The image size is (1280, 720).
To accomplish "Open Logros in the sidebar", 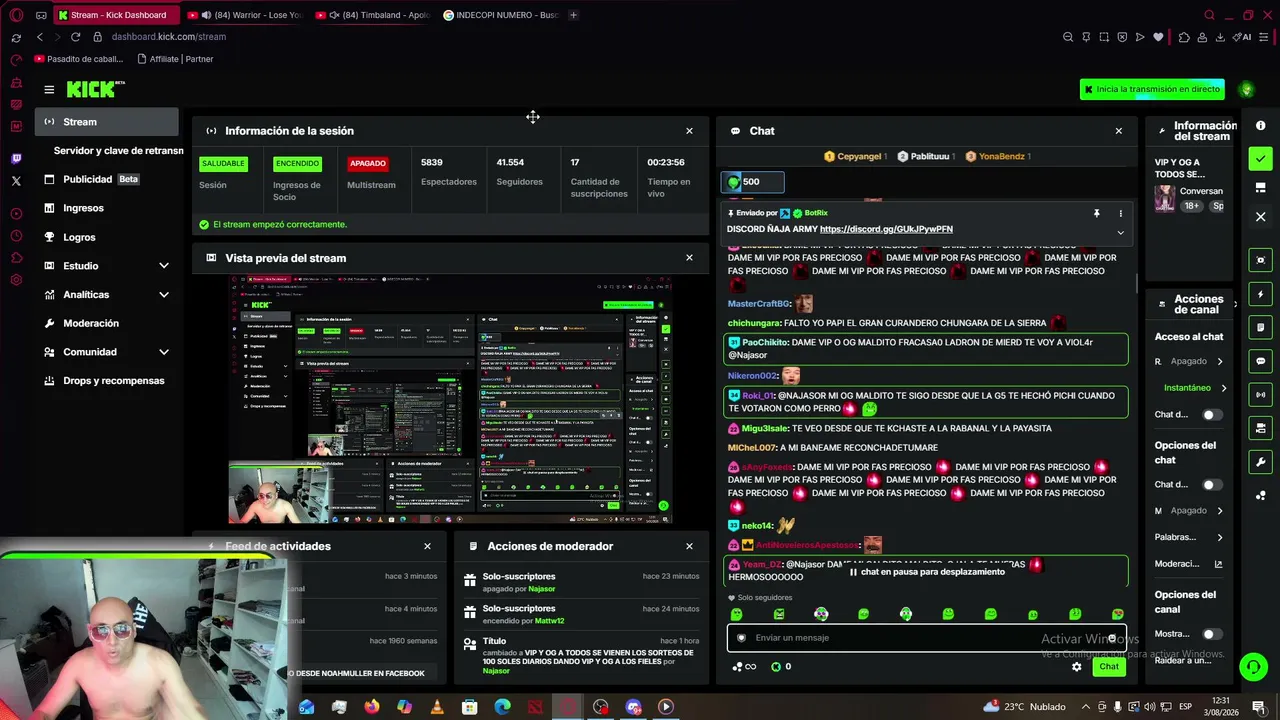I will [x=106, y=237].
